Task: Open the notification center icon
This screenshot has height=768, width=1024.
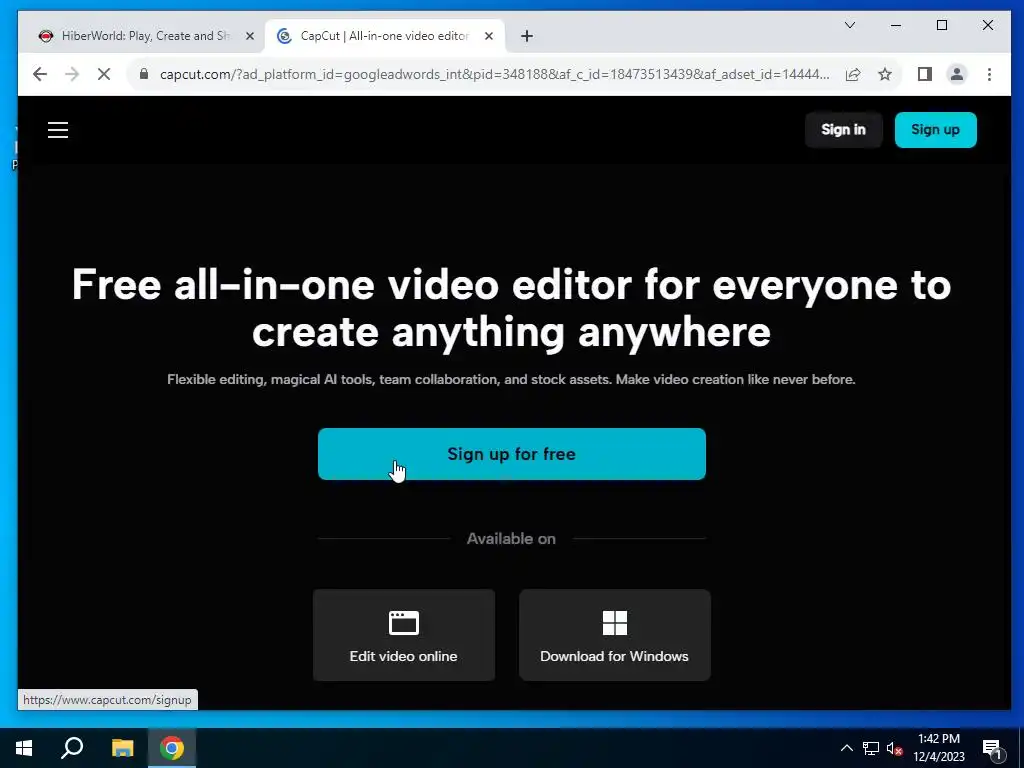Action: (x=992, y=748)
